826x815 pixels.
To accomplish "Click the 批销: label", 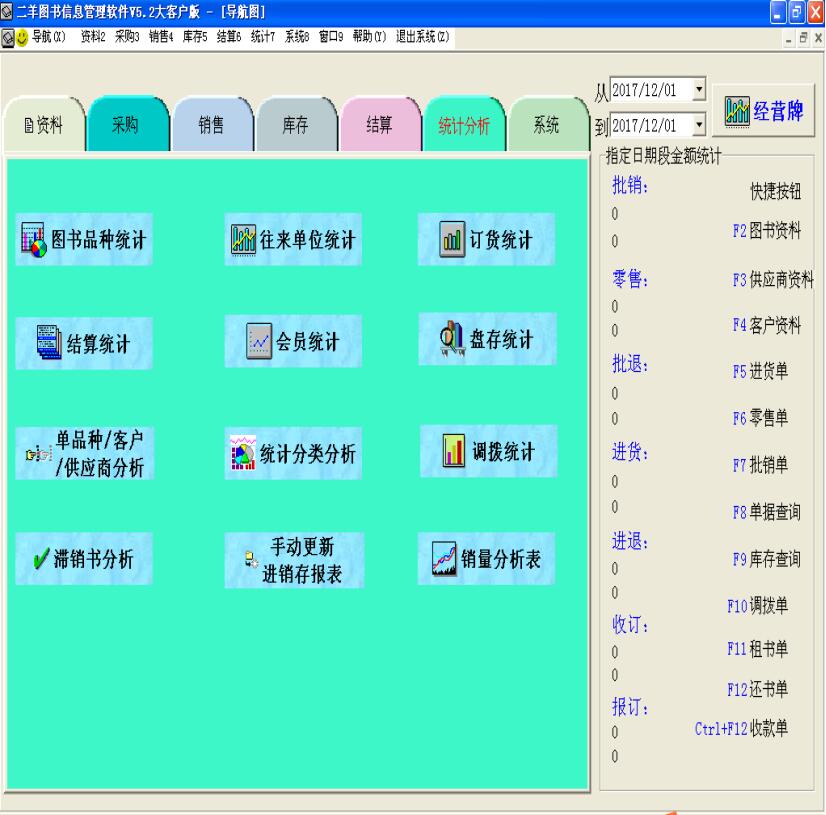I will click(630, 185).
